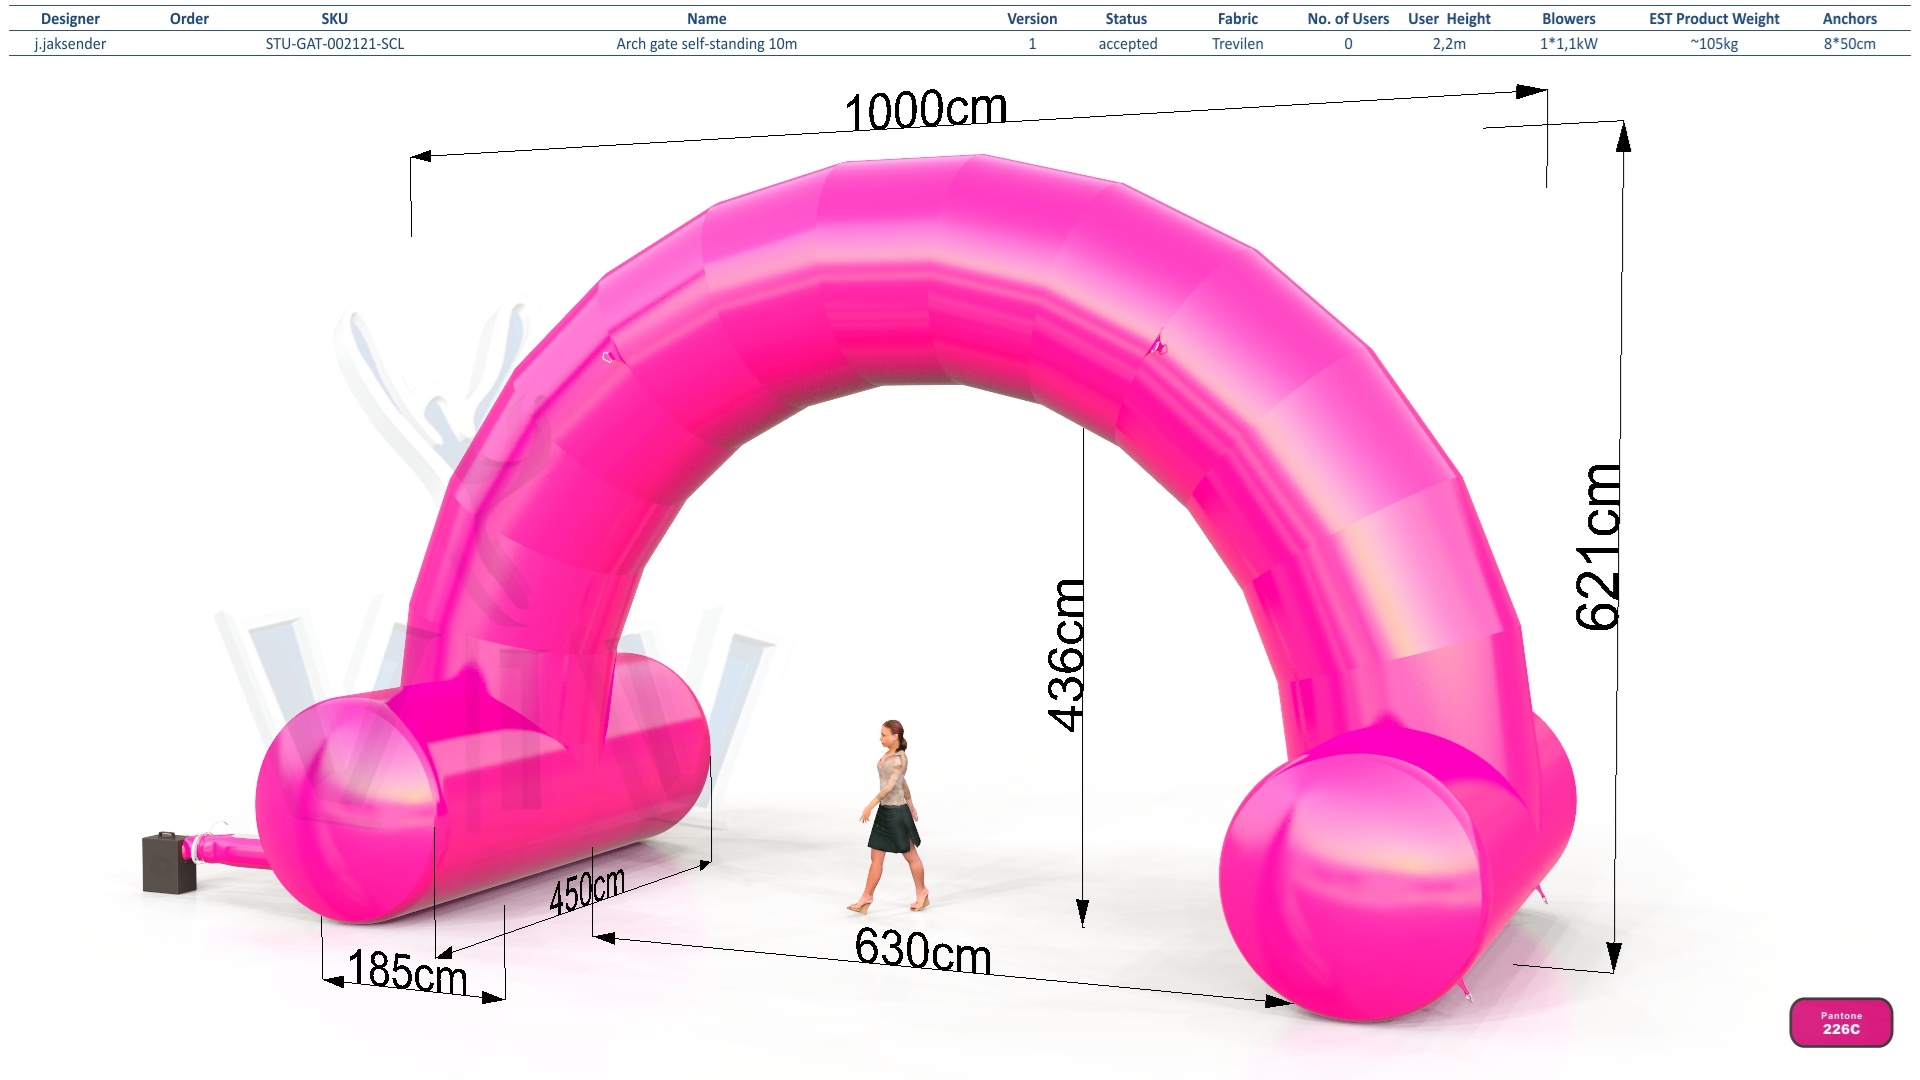Click the EST Product Weight header
The width and height of the screenshot is (1920, 1080).
(x=1714, y=19)
